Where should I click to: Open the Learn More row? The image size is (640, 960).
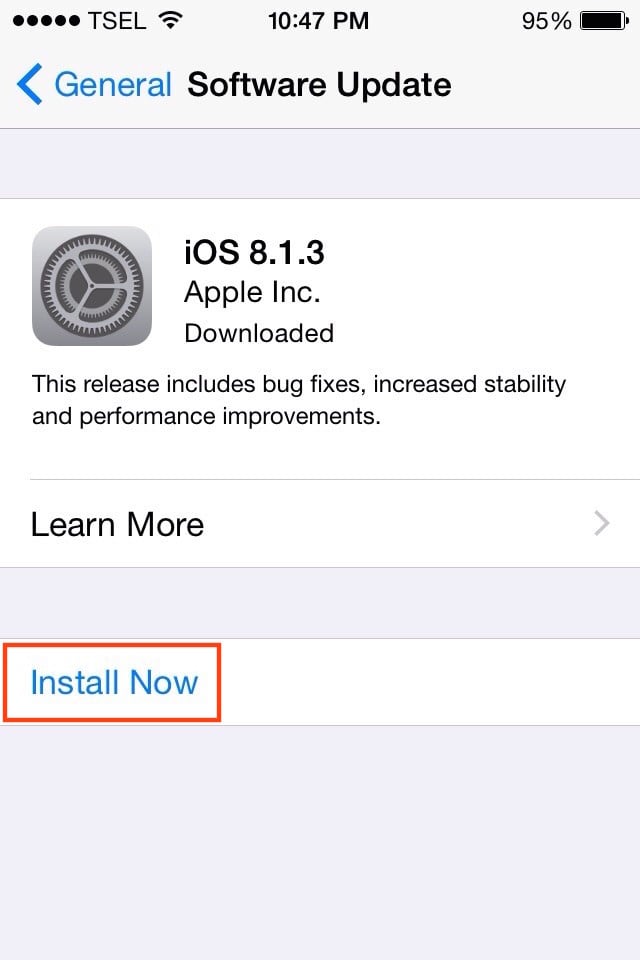click(320, 523)
